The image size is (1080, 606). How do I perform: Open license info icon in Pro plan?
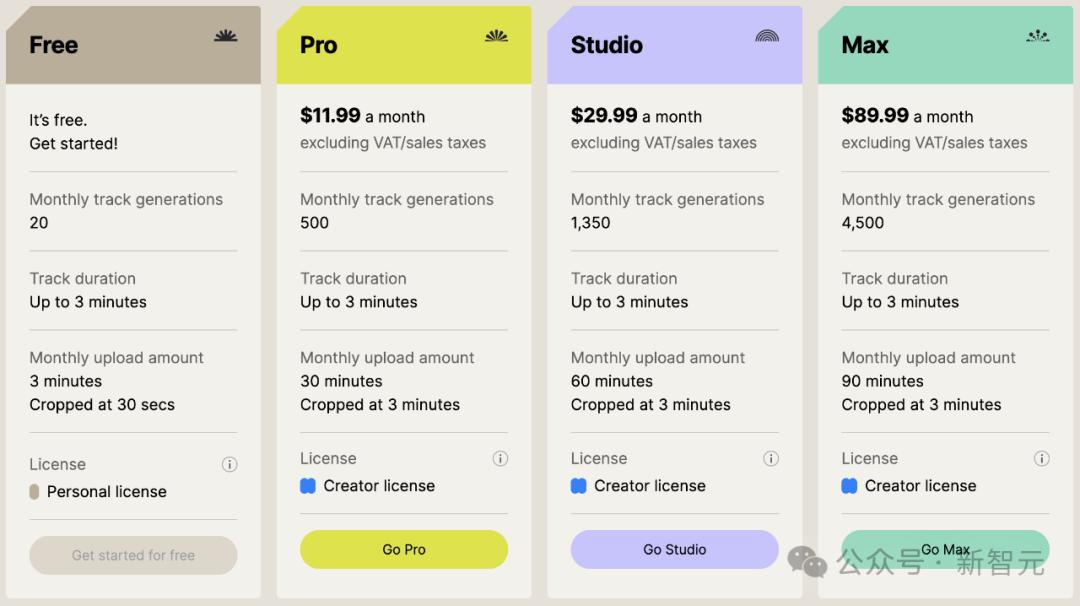pos(500,458)
